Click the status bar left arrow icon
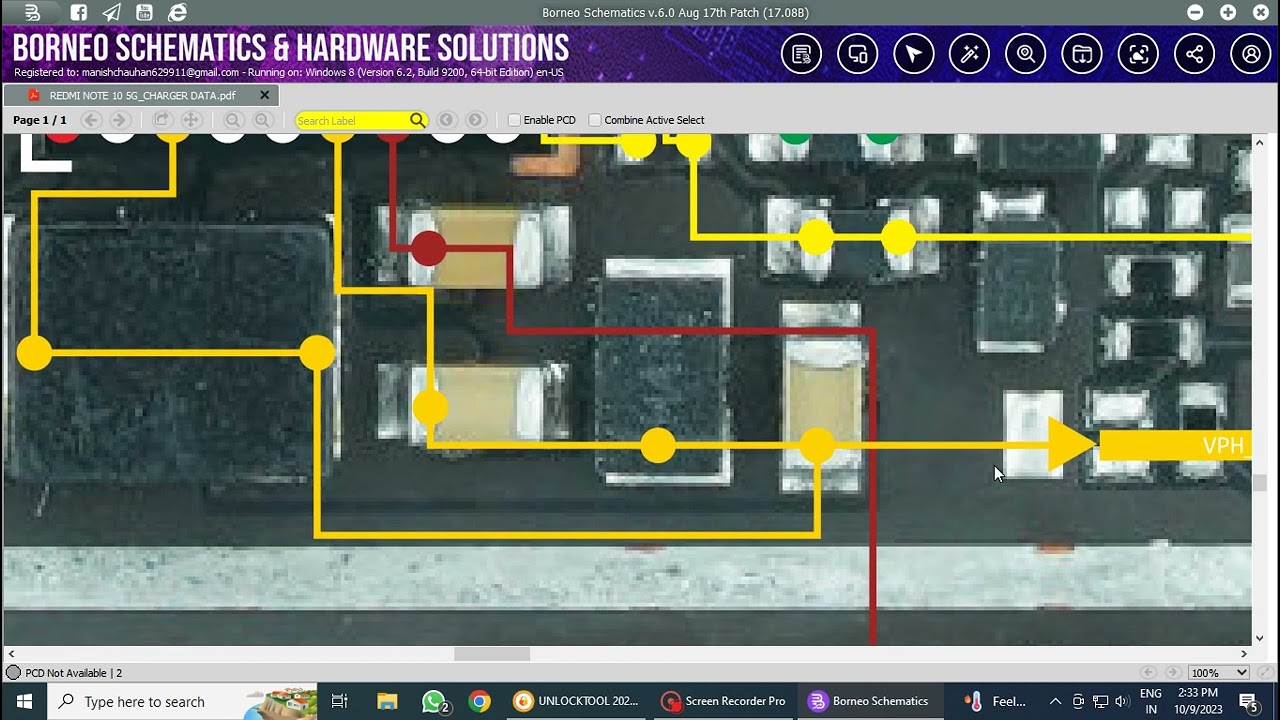 [1148, 673]
